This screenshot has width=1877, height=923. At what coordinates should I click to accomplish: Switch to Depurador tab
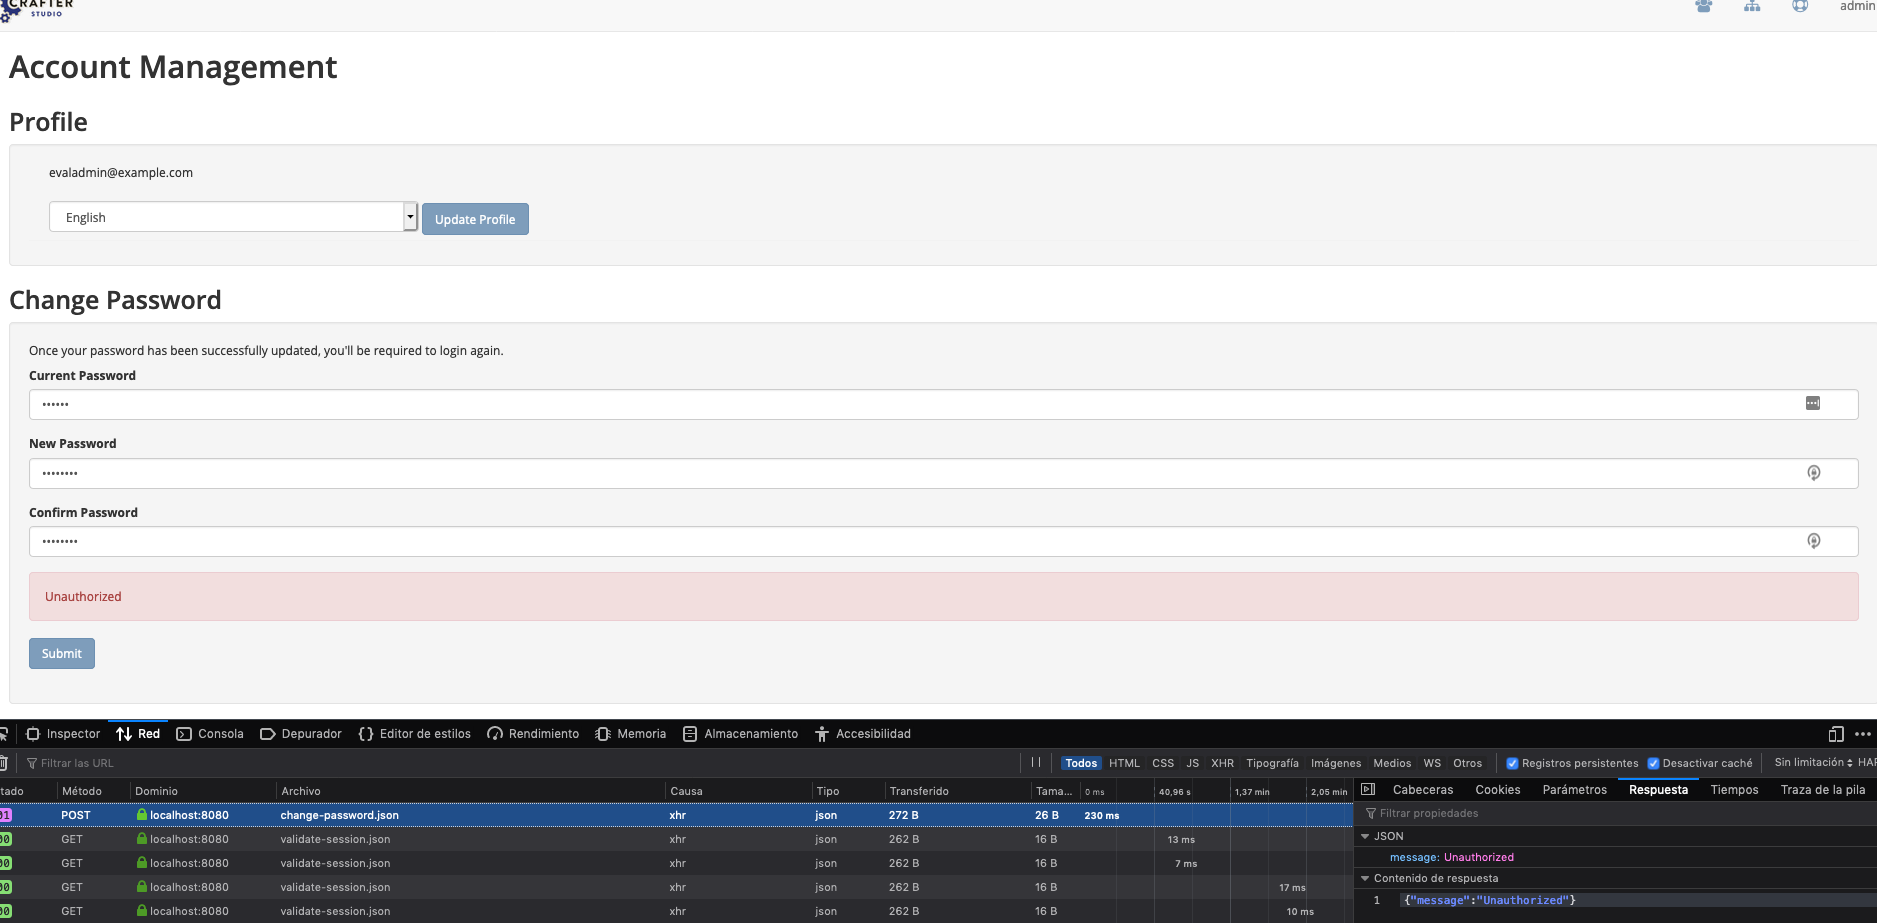coord(301,734)
